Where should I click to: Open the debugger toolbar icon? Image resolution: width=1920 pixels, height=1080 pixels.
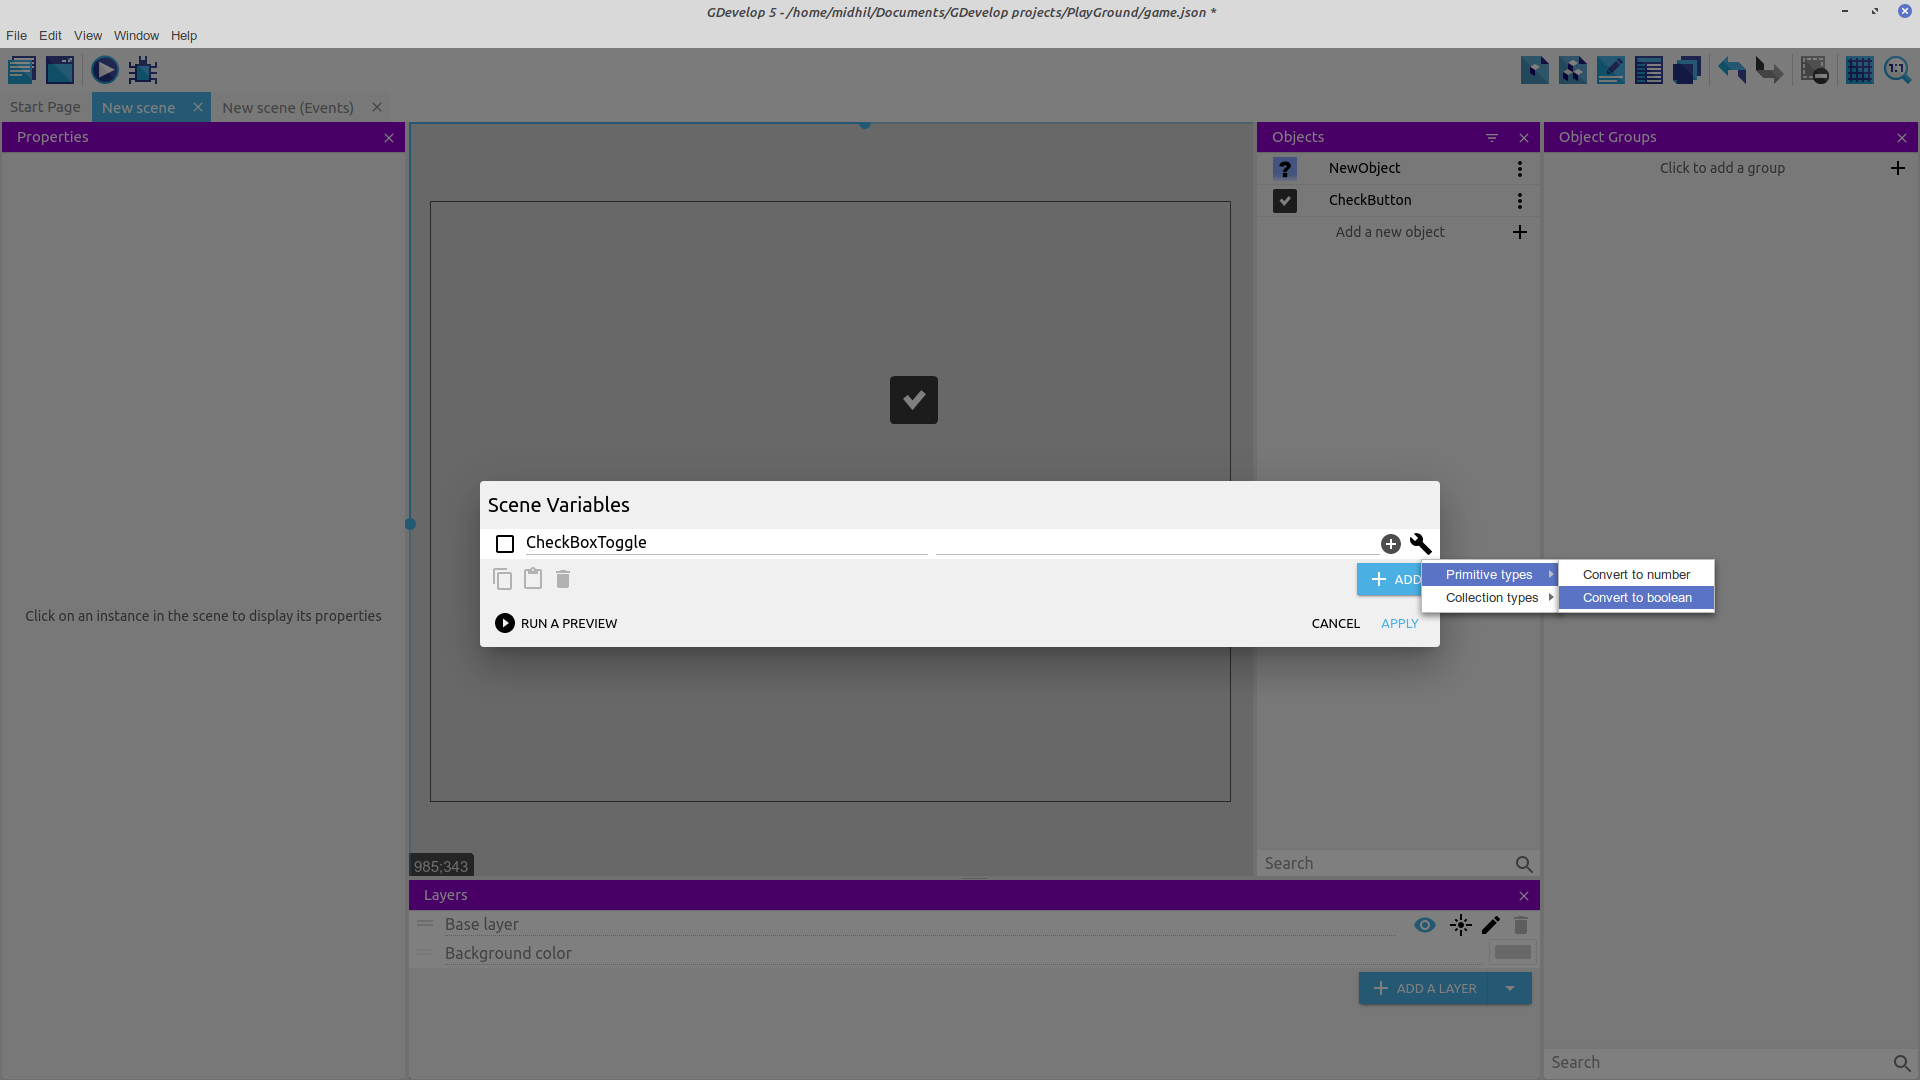[x=143, y=70]
